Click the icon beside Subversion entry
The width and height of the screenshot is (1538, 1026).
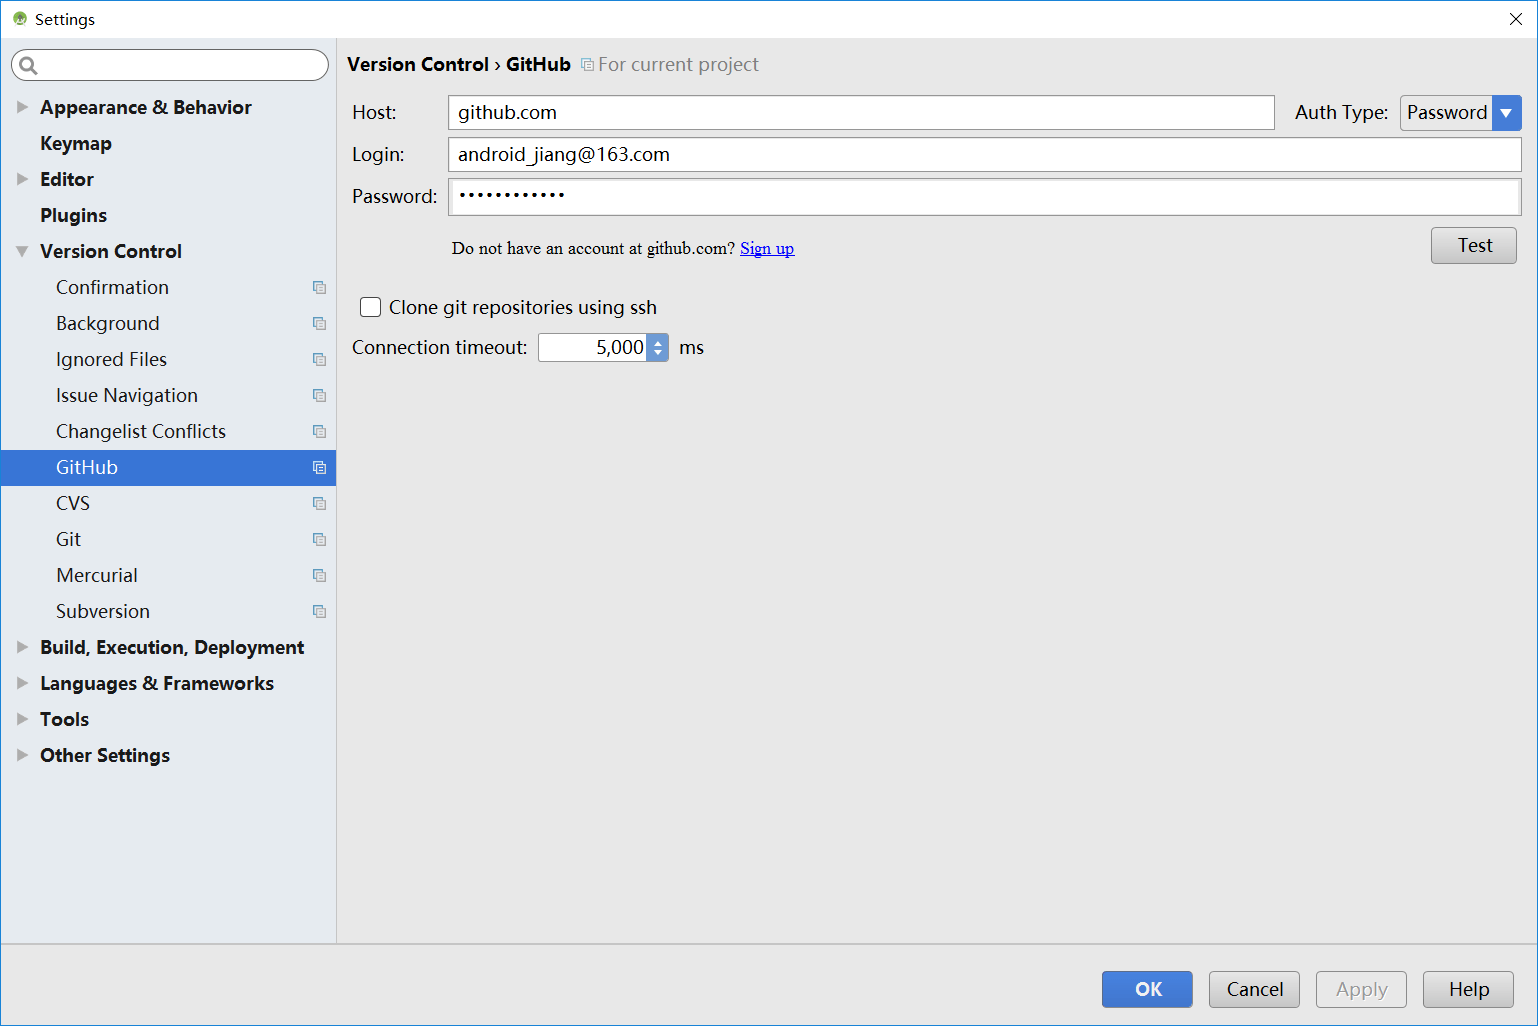click(319, 611)
